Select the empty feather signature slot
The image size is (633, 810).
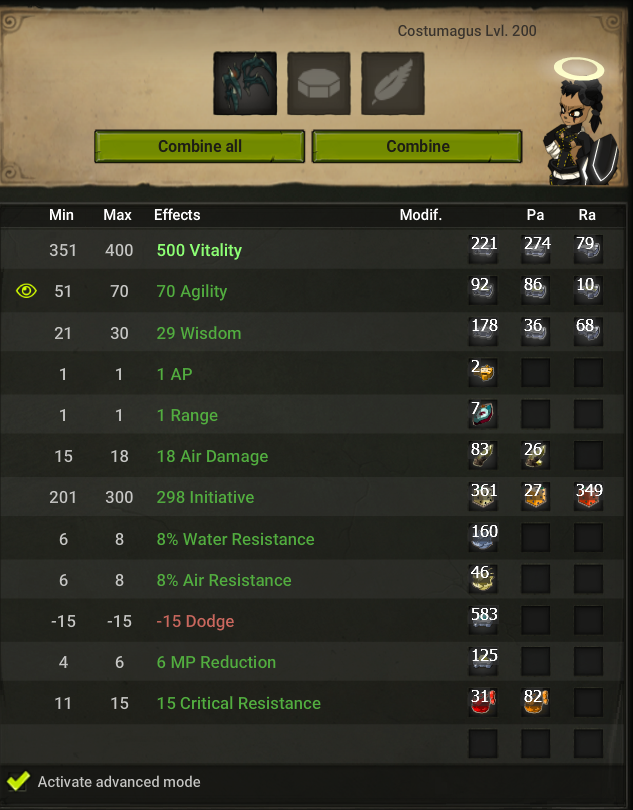pos(393,83)
